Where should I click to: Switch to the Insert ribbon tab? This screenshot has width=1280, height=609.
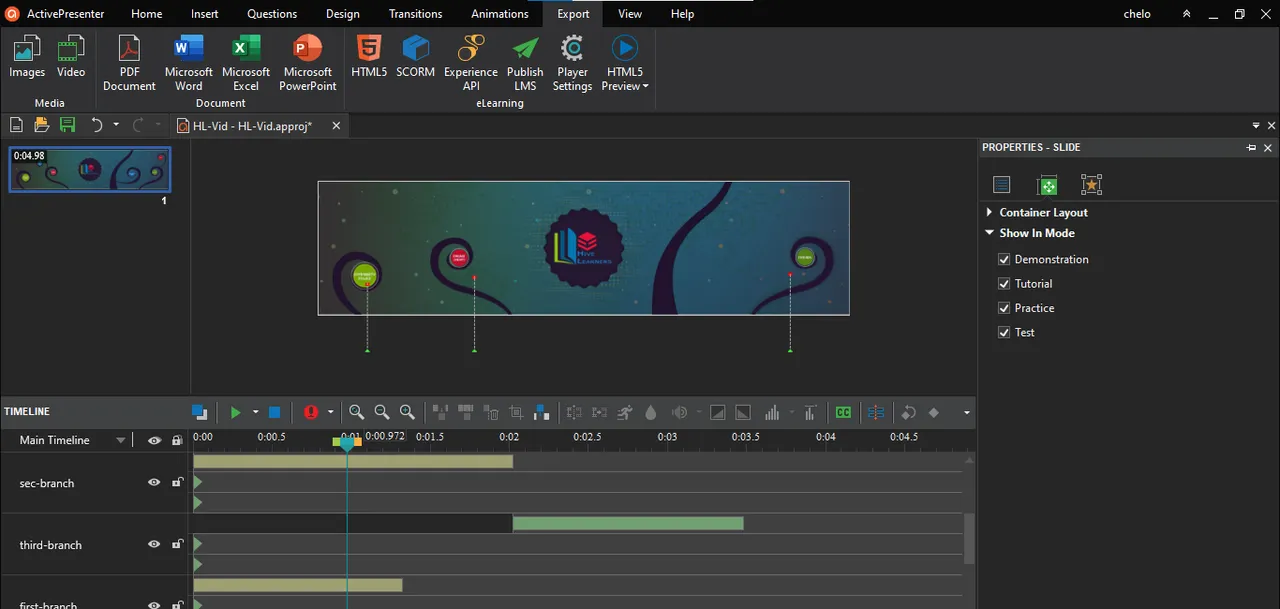click(205, 14)
